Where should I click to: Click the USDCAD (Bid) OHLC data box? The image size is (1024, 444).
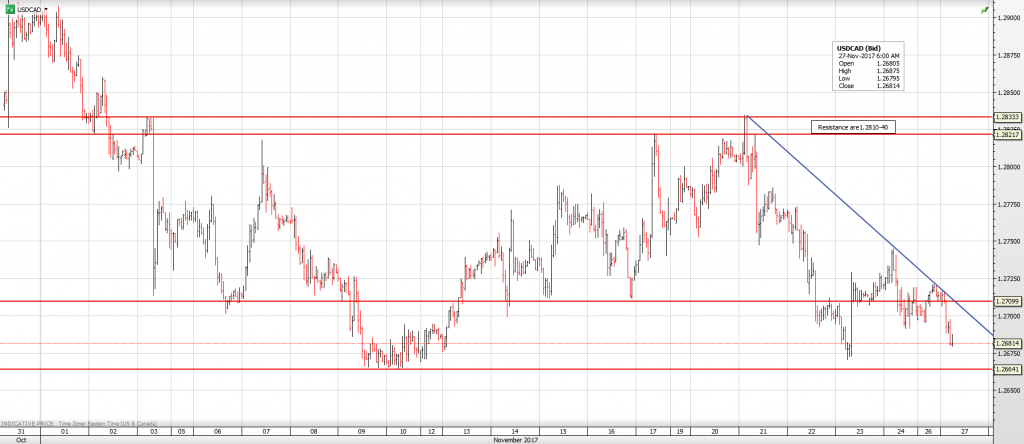[867, 66]
